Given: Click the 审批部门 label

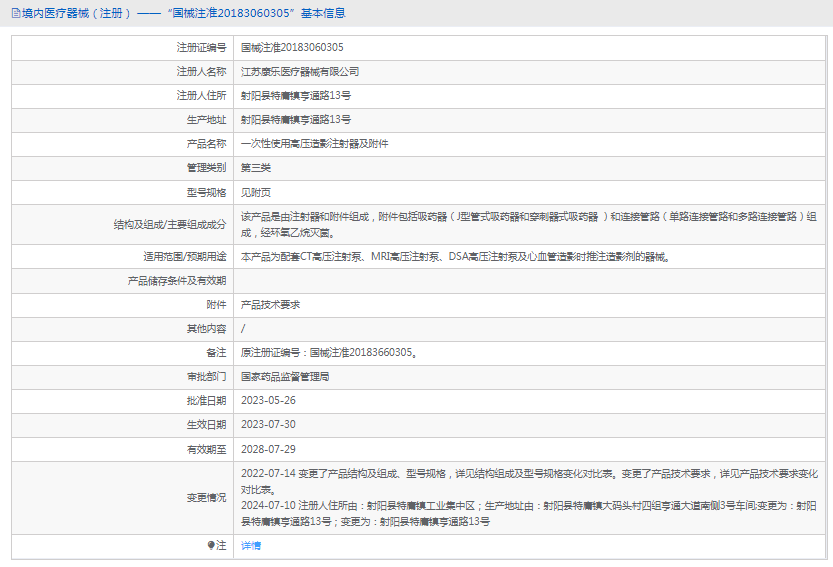Looking at the screenshot, I should click(206, 377).
